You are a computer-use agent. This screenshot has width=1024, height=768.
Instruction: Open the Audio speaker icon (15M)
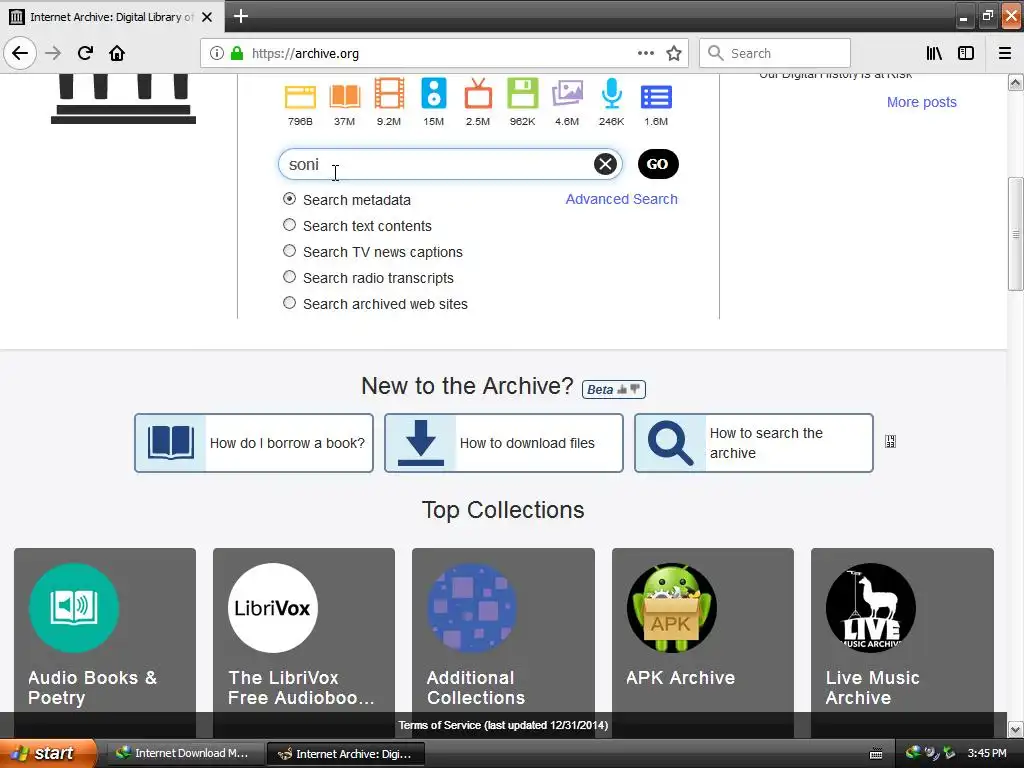[x=434, y=93]
